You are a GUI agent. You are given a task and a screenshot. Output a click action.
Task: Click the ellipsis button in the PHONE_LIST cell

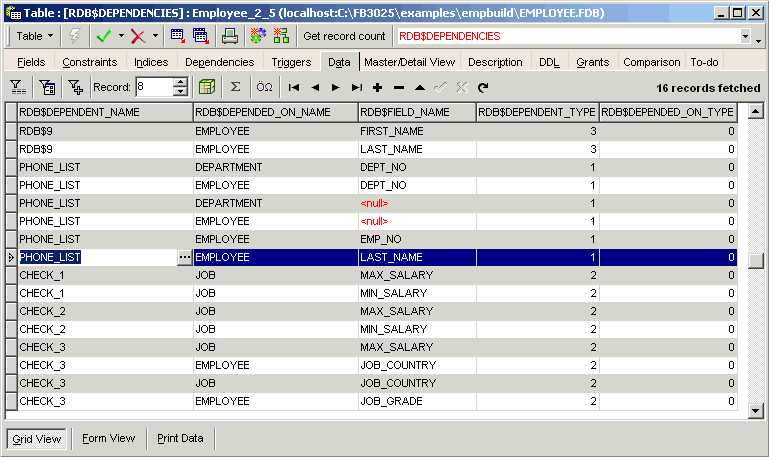point(184,257)
